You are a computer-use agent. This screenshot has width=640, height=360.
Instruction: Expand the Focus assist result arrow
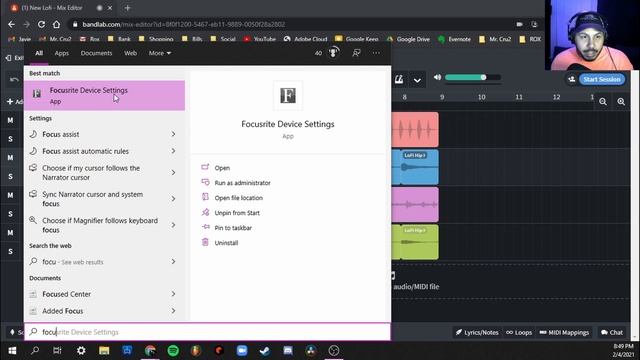point(173,134)
